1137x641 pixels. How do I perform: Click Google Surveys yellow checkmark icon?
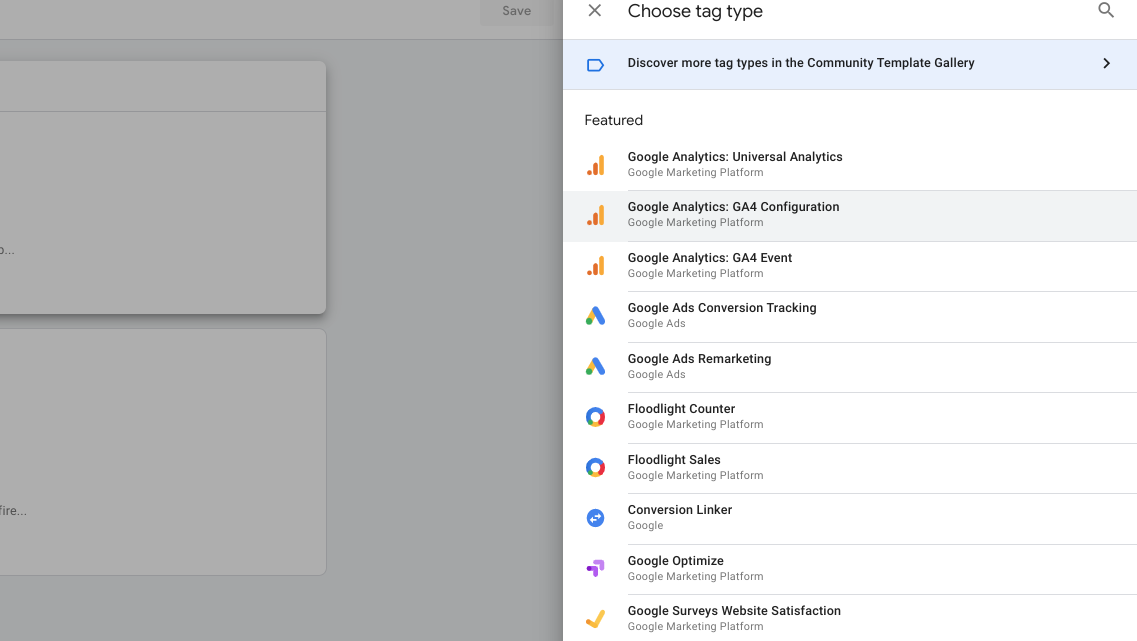(595, 619)
